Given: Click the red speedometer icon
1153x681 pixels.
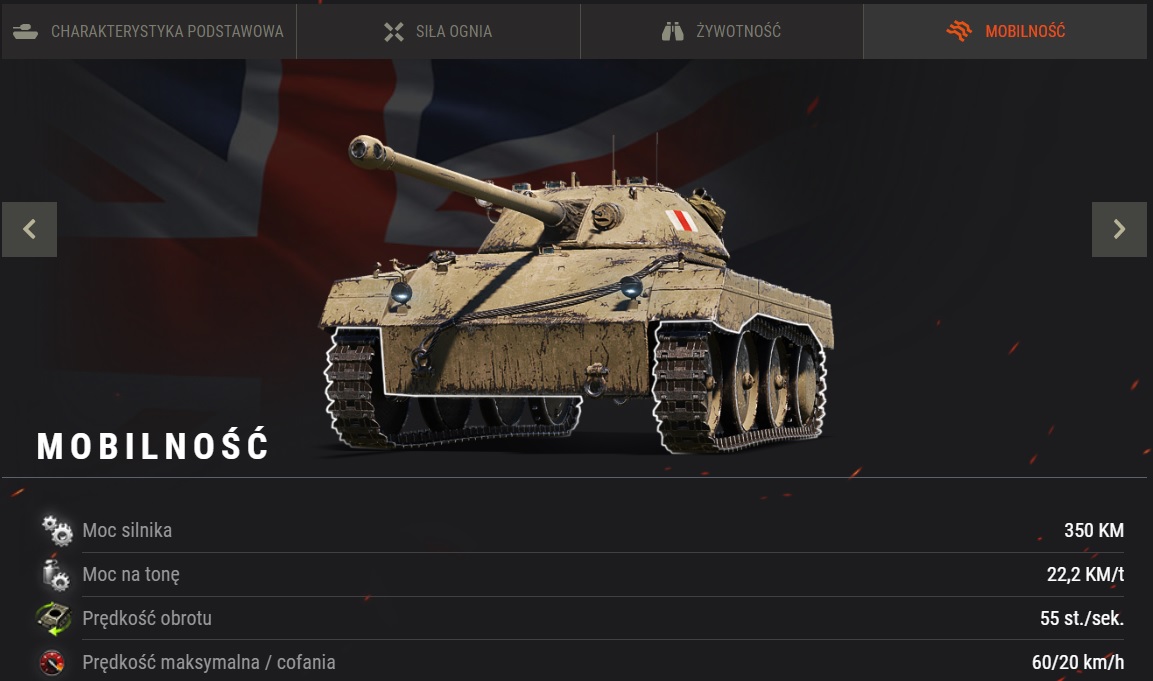Looking at the screenshot, I should [x=52, y=663].
